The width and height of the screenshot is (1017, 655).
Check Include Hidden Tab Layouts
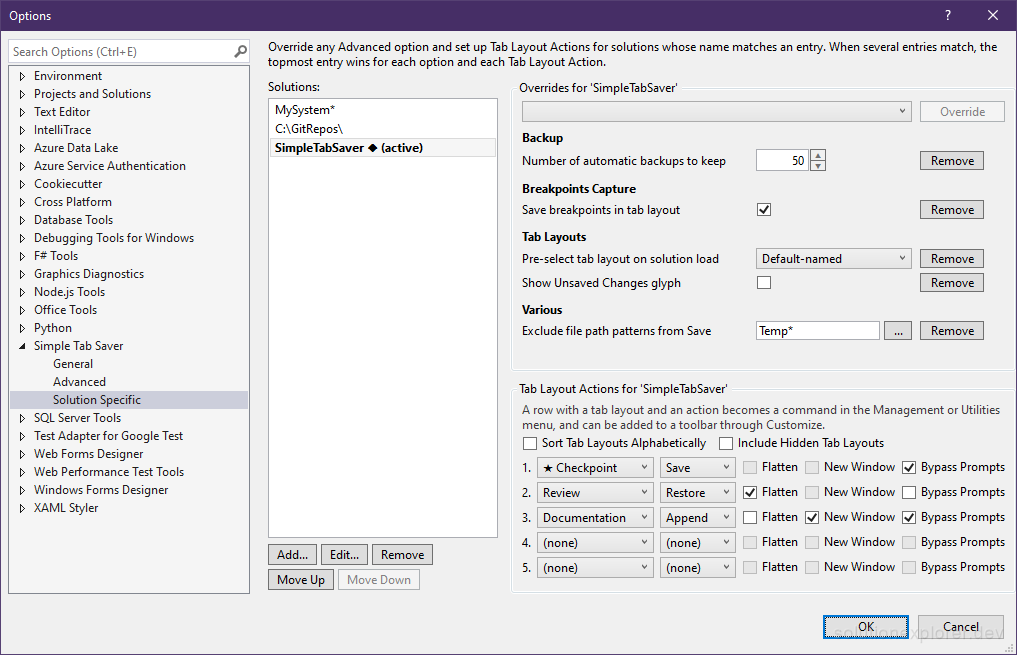[x=726, y=443]
